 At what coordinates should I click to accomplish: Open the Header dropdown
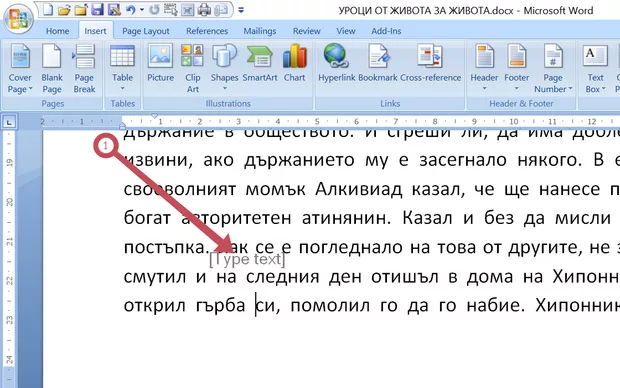[x=484, y=67]
